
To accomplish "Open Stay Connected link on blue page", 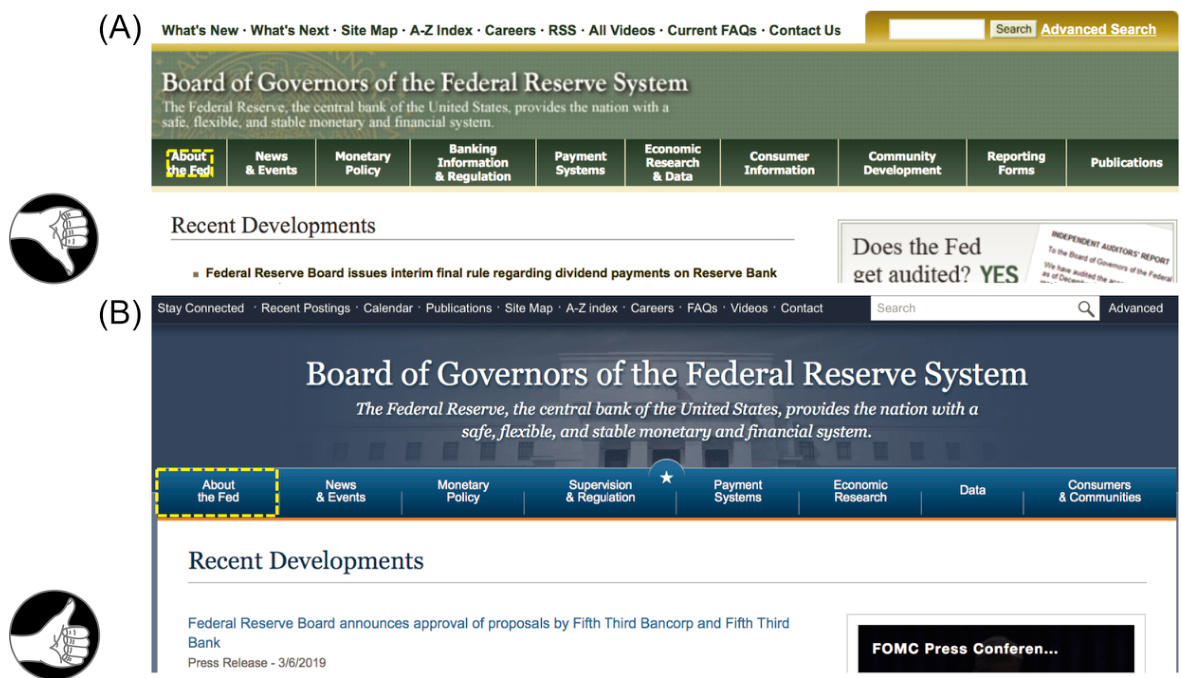I will [x=201, y=308].
